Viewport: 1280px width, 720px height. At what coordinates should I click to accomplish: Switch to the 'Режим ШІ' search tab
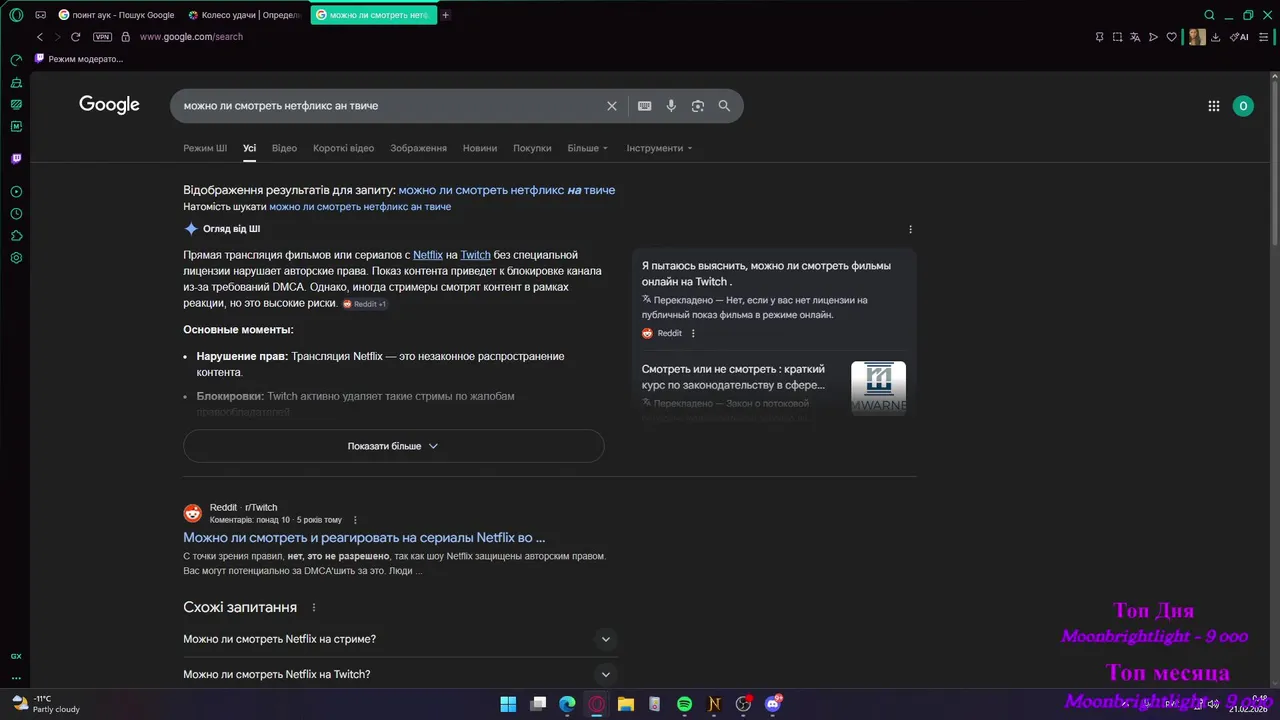(205, 148)
